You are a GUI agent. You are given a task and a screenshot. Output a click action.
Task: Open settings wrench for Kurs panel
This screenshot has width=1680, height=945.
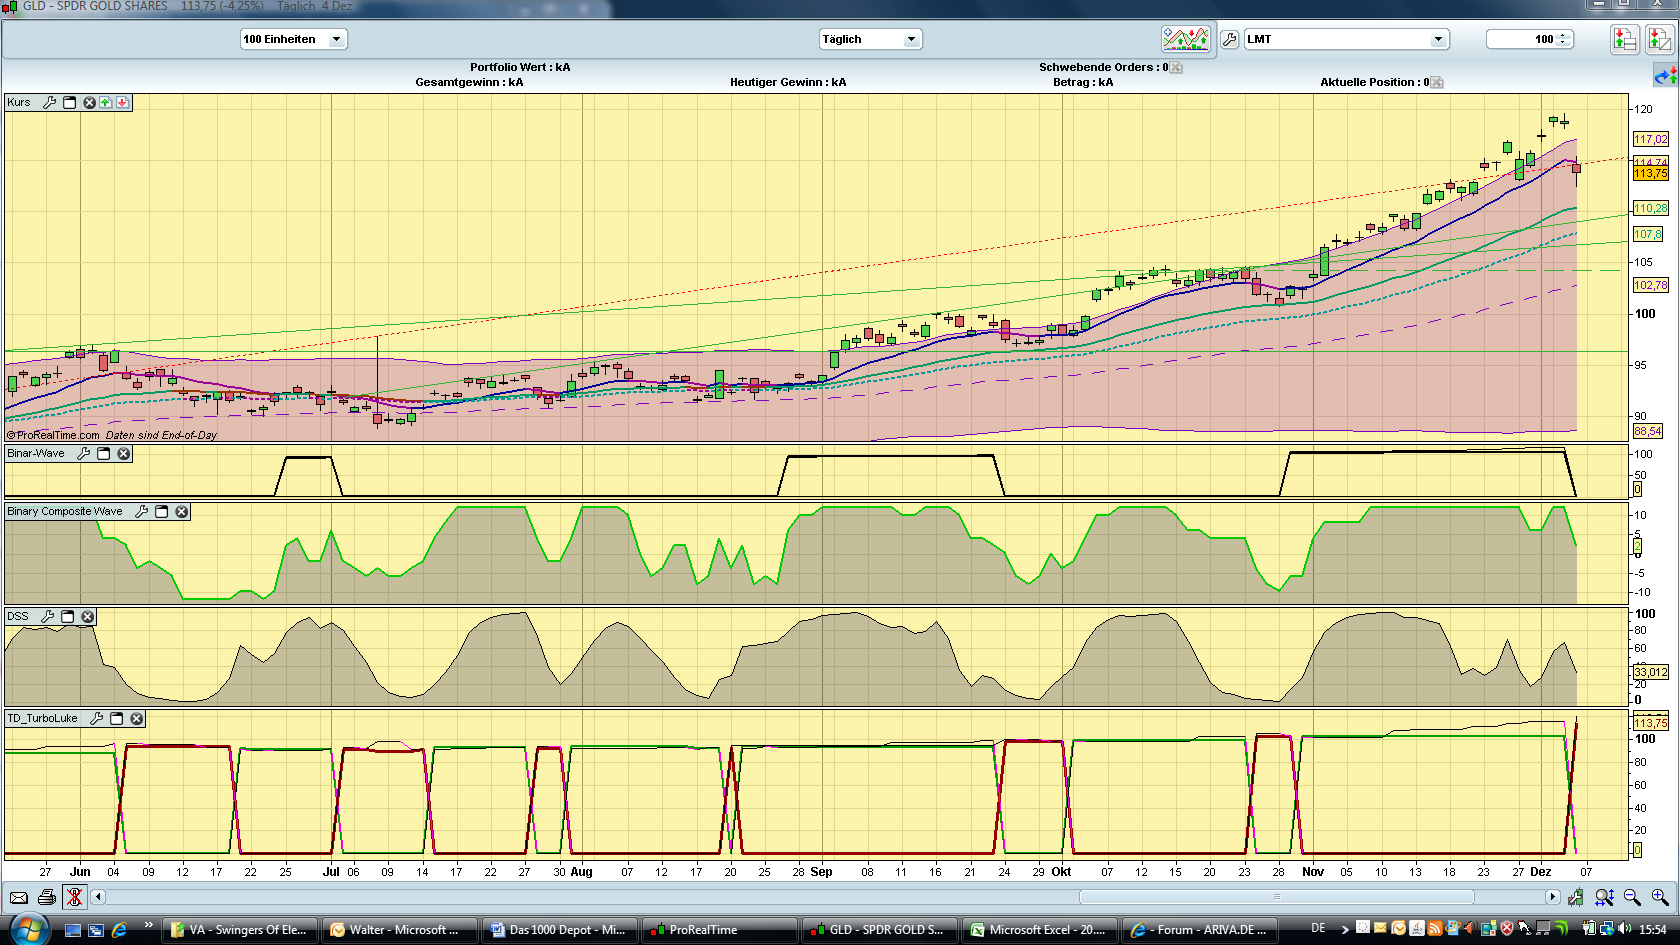[49, 102]
